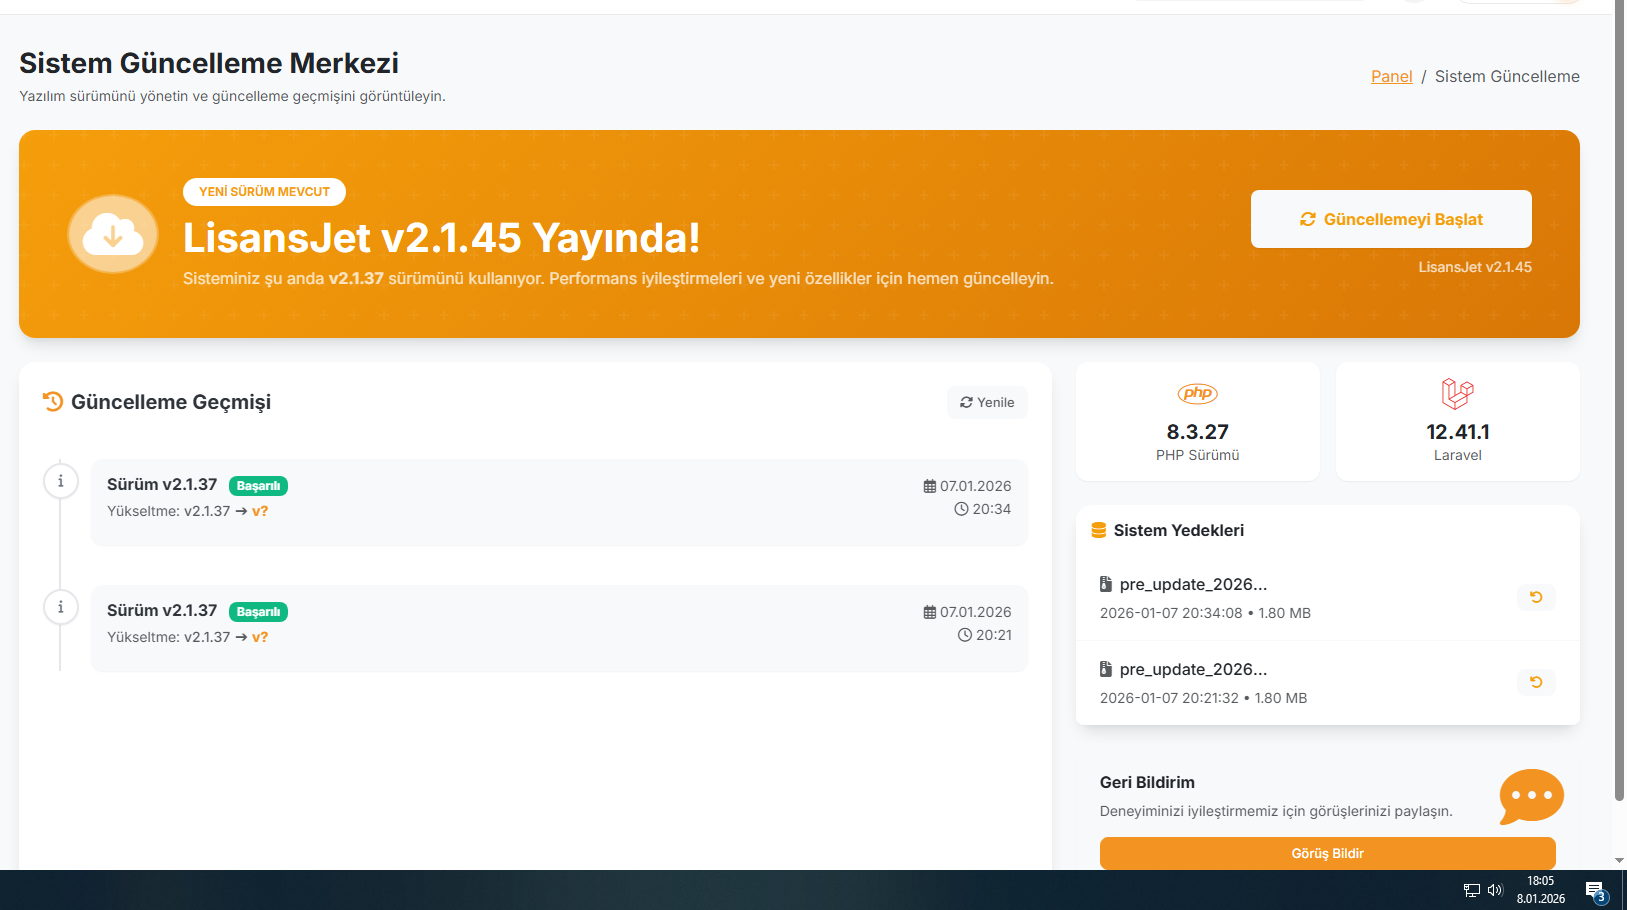Screen dimensions: 1627x910
Task: Click the clock icon next to 20:21
Action: point(965,635)
